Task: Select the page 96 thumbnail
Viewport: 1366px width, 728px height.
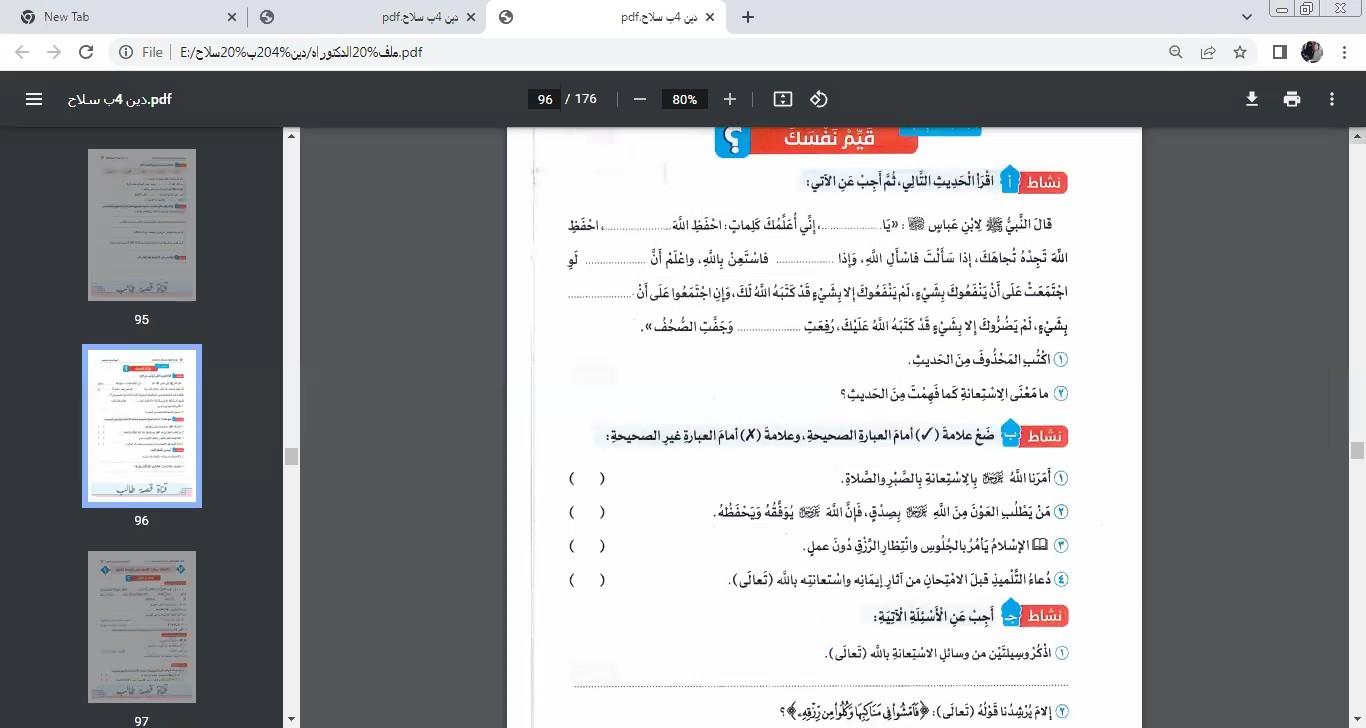Action: 142,426
